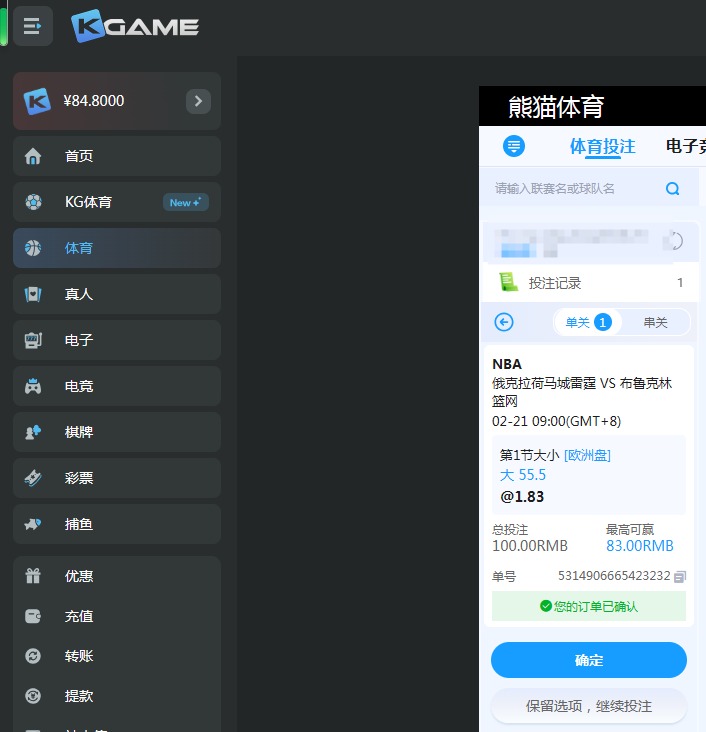The height and width of the screenshot is (732, 706).
Task: Click the slot machine icon beside 电子
Action: (x=33, y=340)
